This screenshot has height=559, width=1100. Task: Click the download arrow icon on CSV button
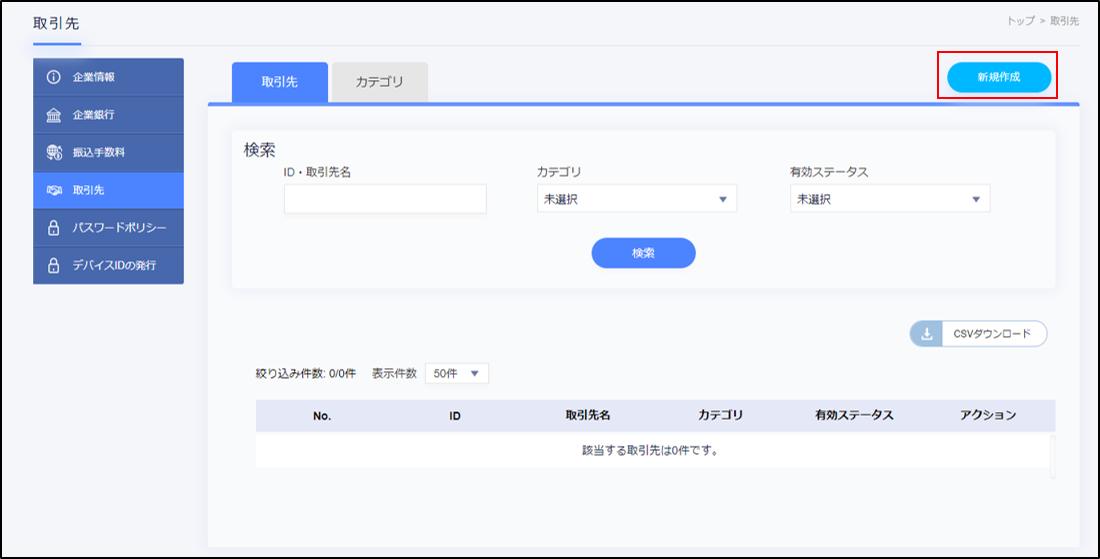click(926, 334)
